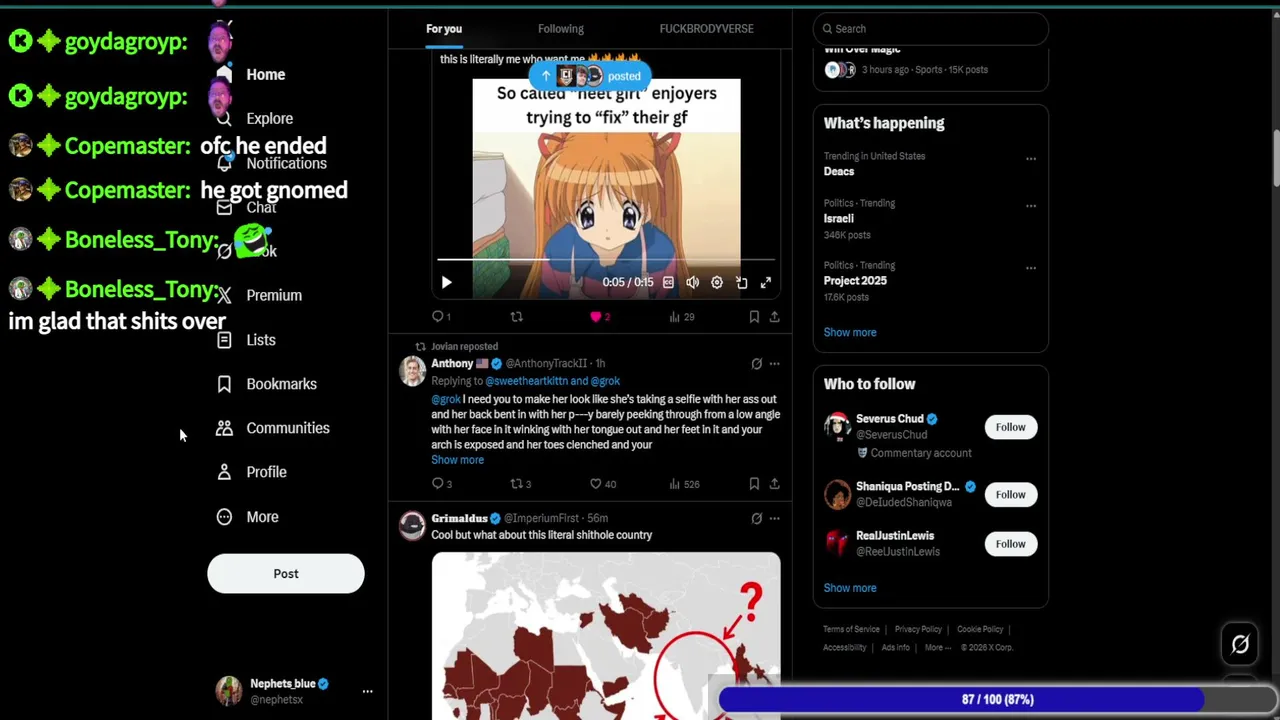Screen dimensions: 1280x720
Task: Open Terms of Service link
Action: pos(851,630)
